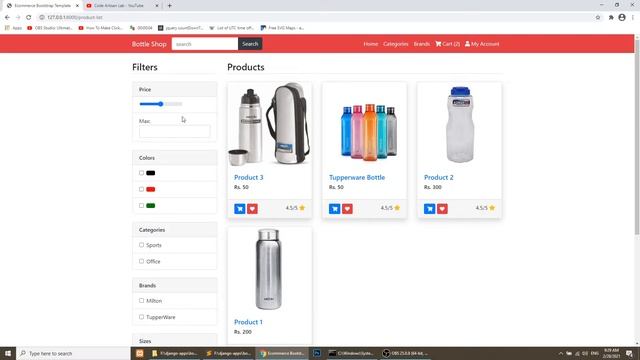The image size is (640, 360).
Task: Open Product 2 title link
Action: click(x=439, y=177)
